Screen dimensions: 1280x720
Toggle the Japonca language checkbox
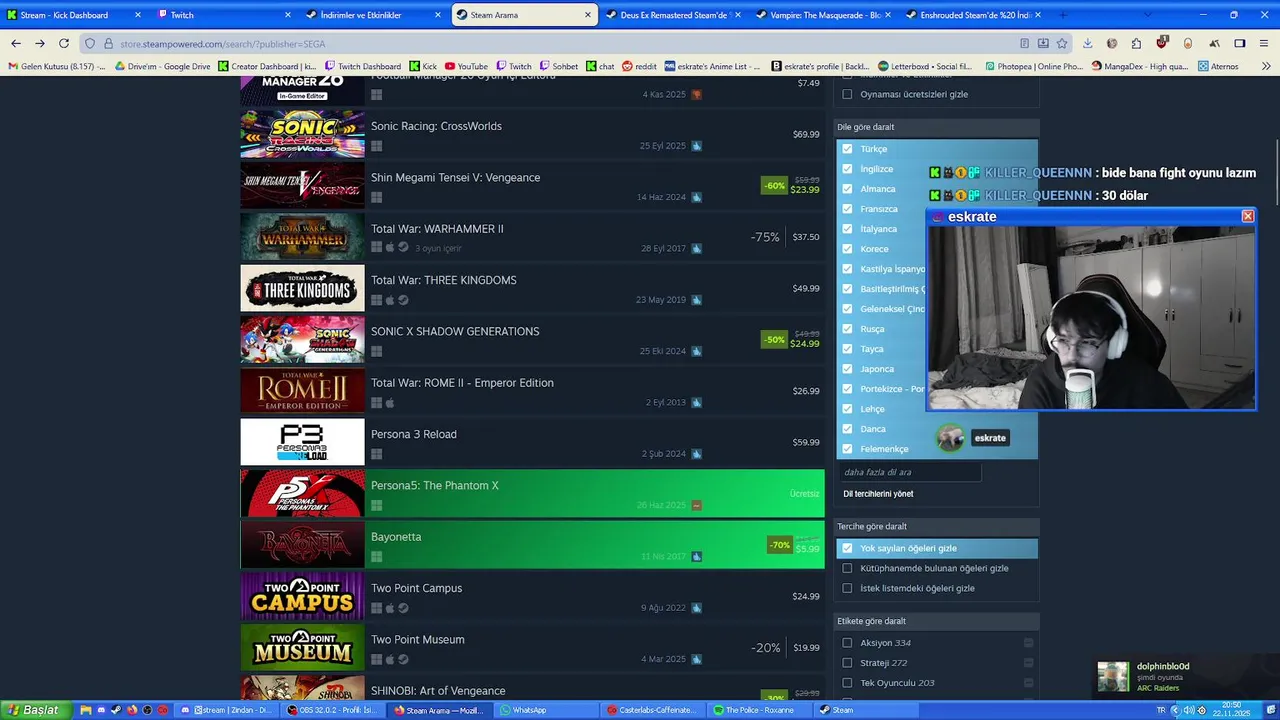pos(847,369)
